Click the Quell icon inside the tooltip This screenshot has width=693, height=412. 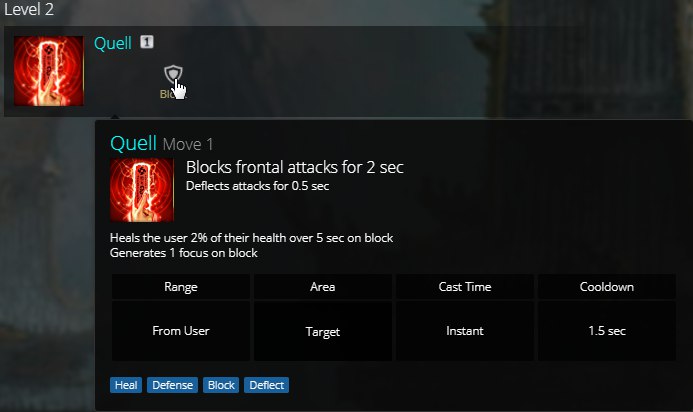(142, 190)
